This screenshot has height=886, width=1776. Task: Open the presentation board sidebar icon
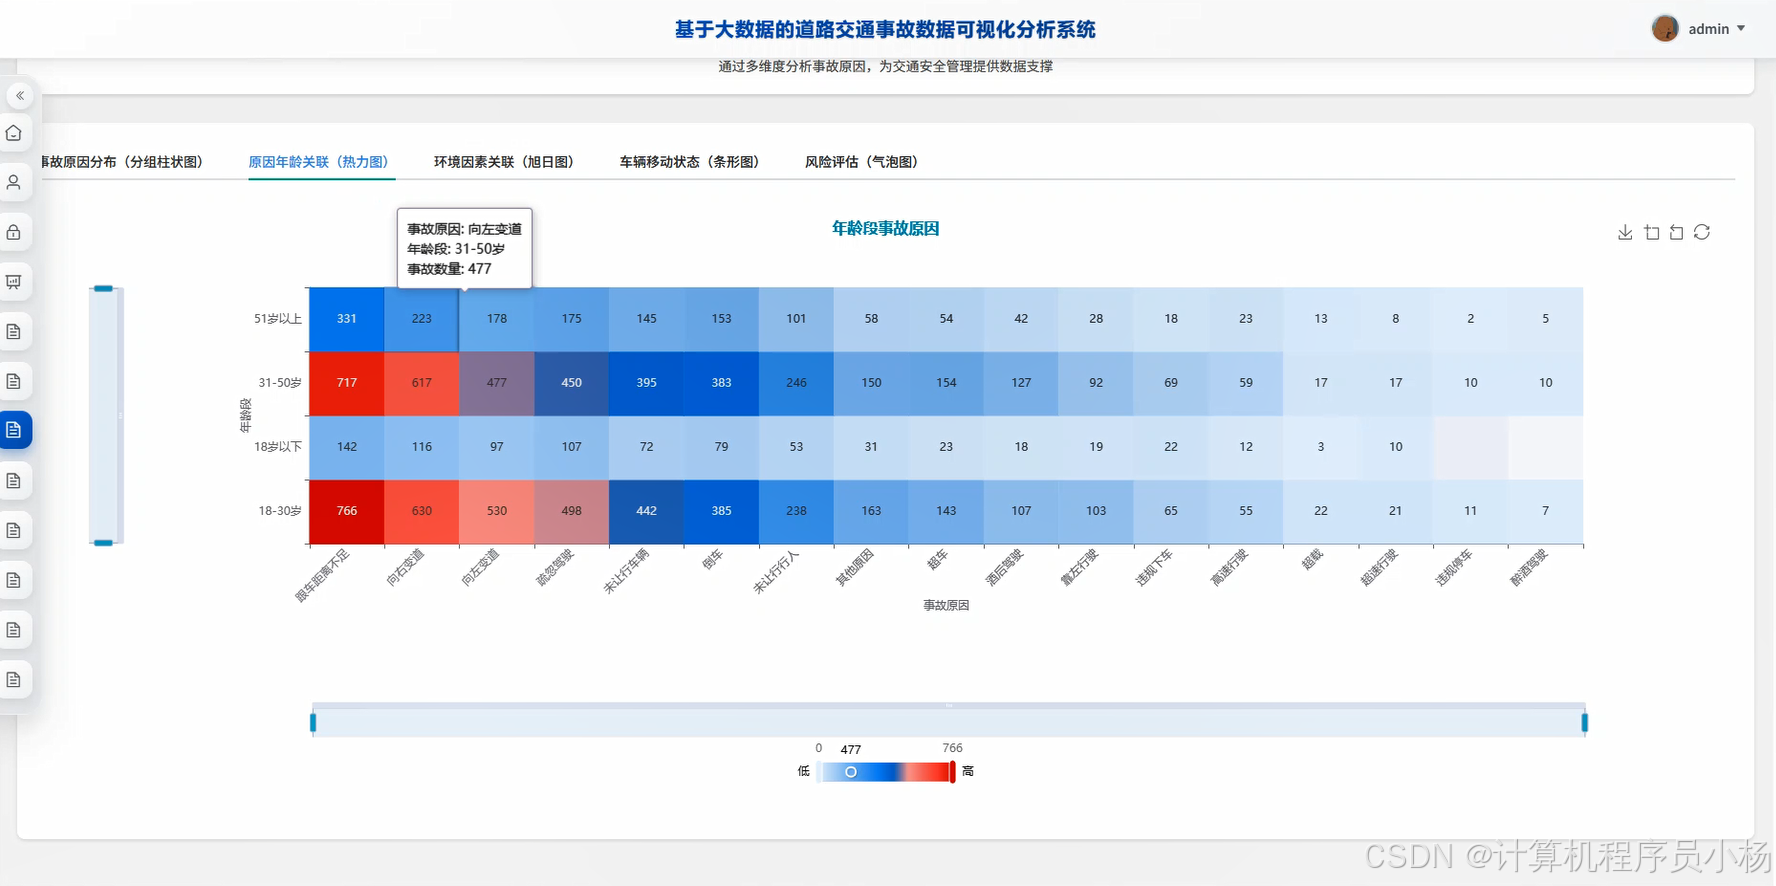(14, 282)
